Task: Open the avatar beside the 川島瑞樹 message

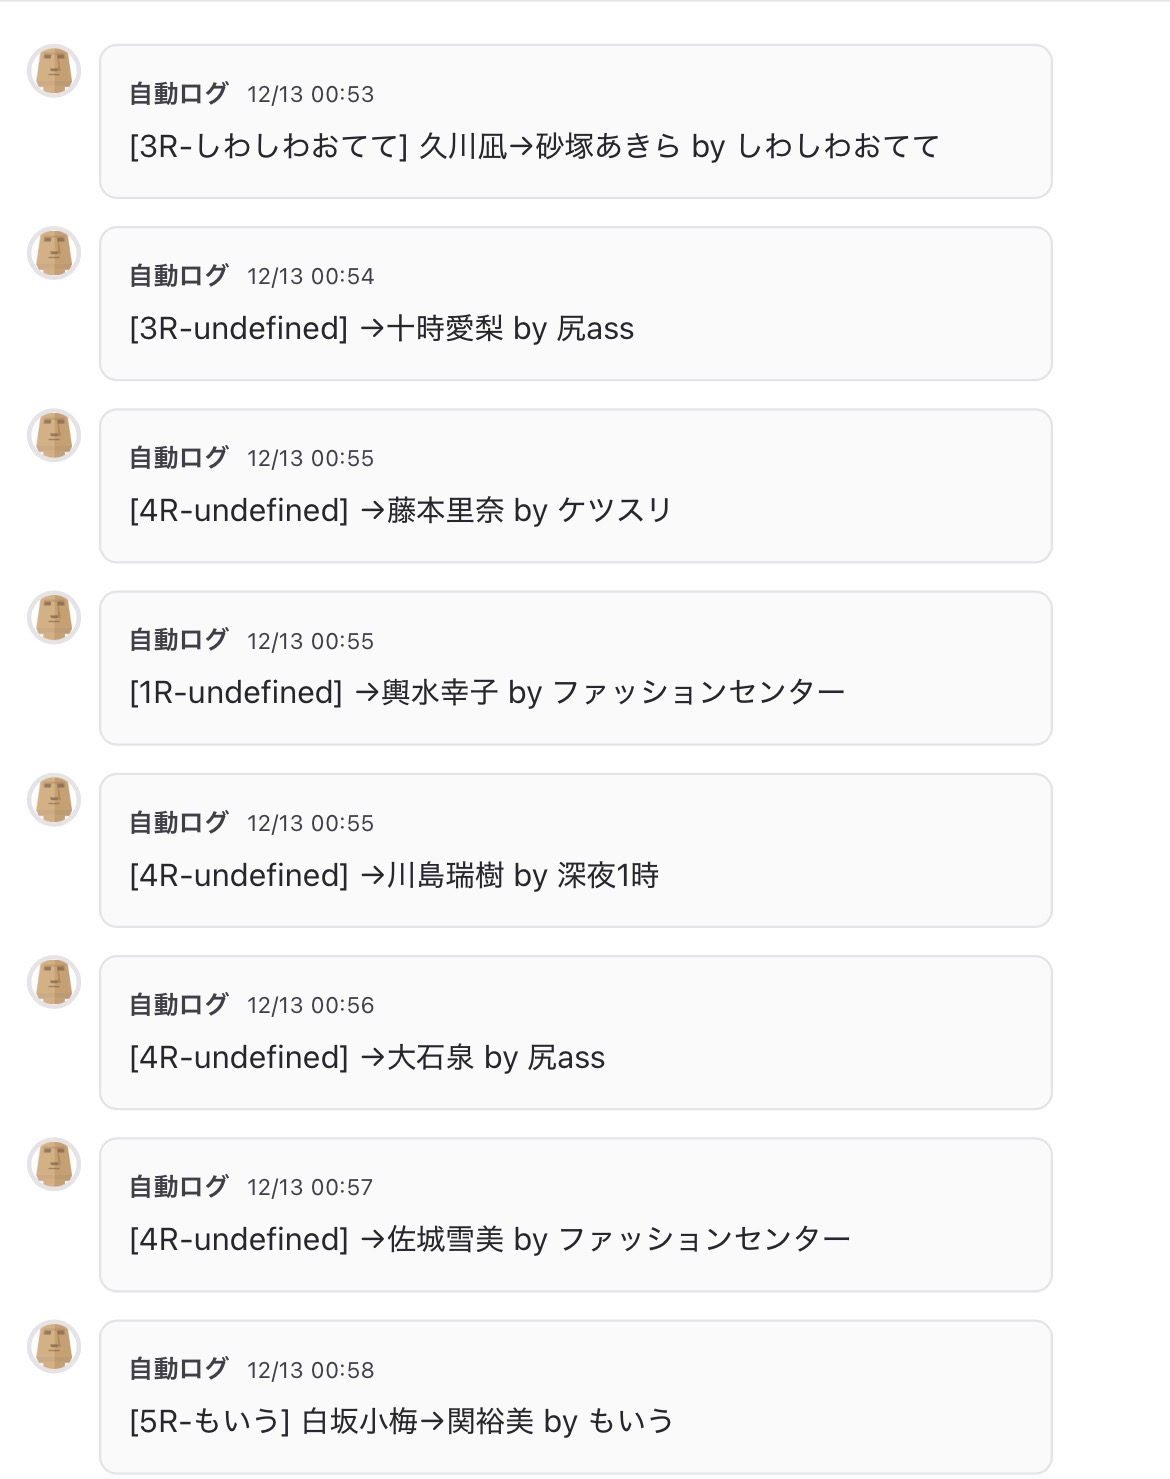Action: point(54,800)
